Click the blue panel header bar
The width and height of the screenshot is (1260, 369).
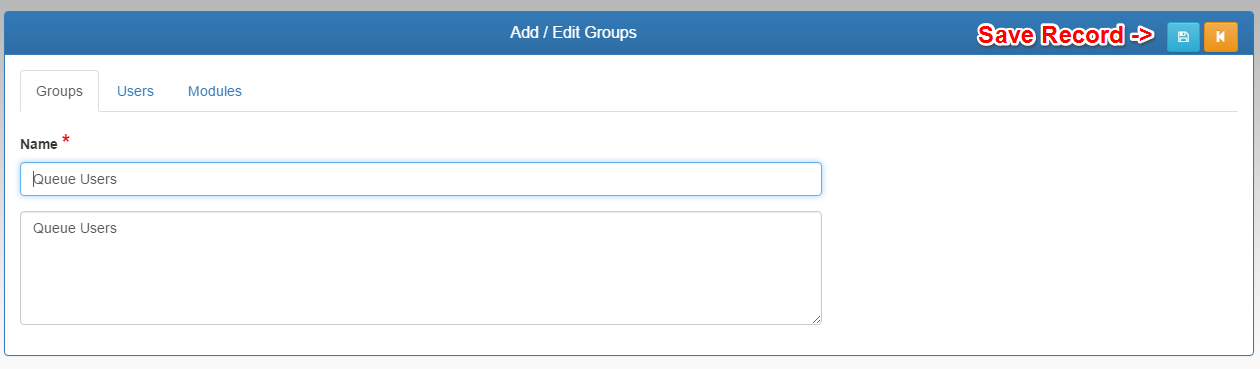[x=630, y=34]
